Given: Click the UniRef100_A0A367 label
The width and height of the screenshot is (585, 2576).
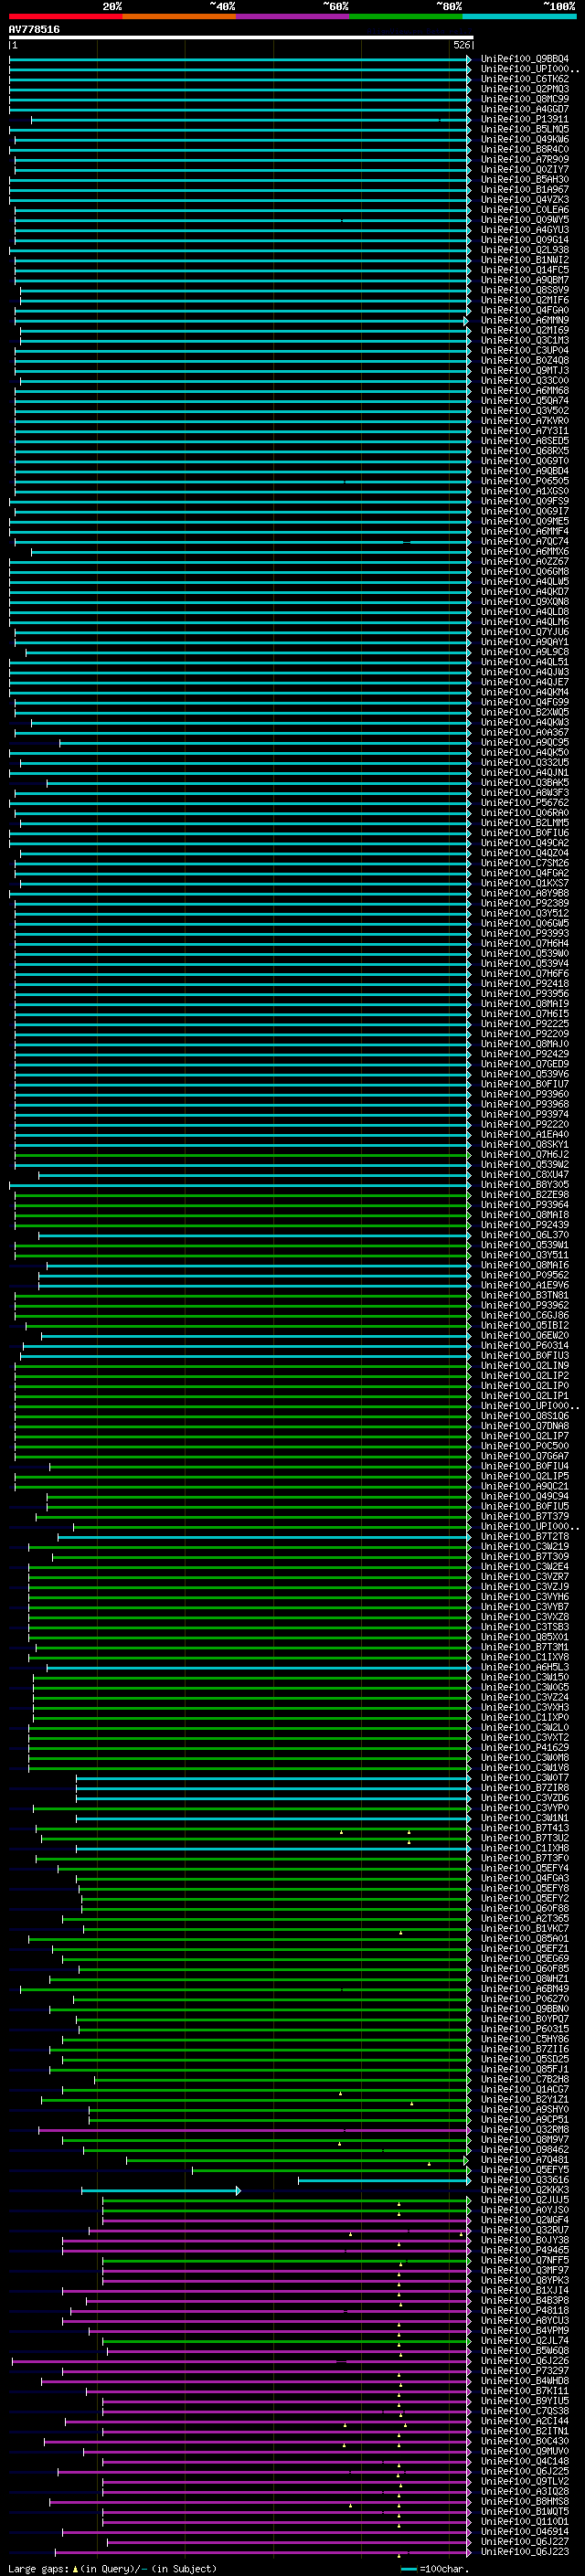Looking at the screenshot, I should (x=525, y=732).
